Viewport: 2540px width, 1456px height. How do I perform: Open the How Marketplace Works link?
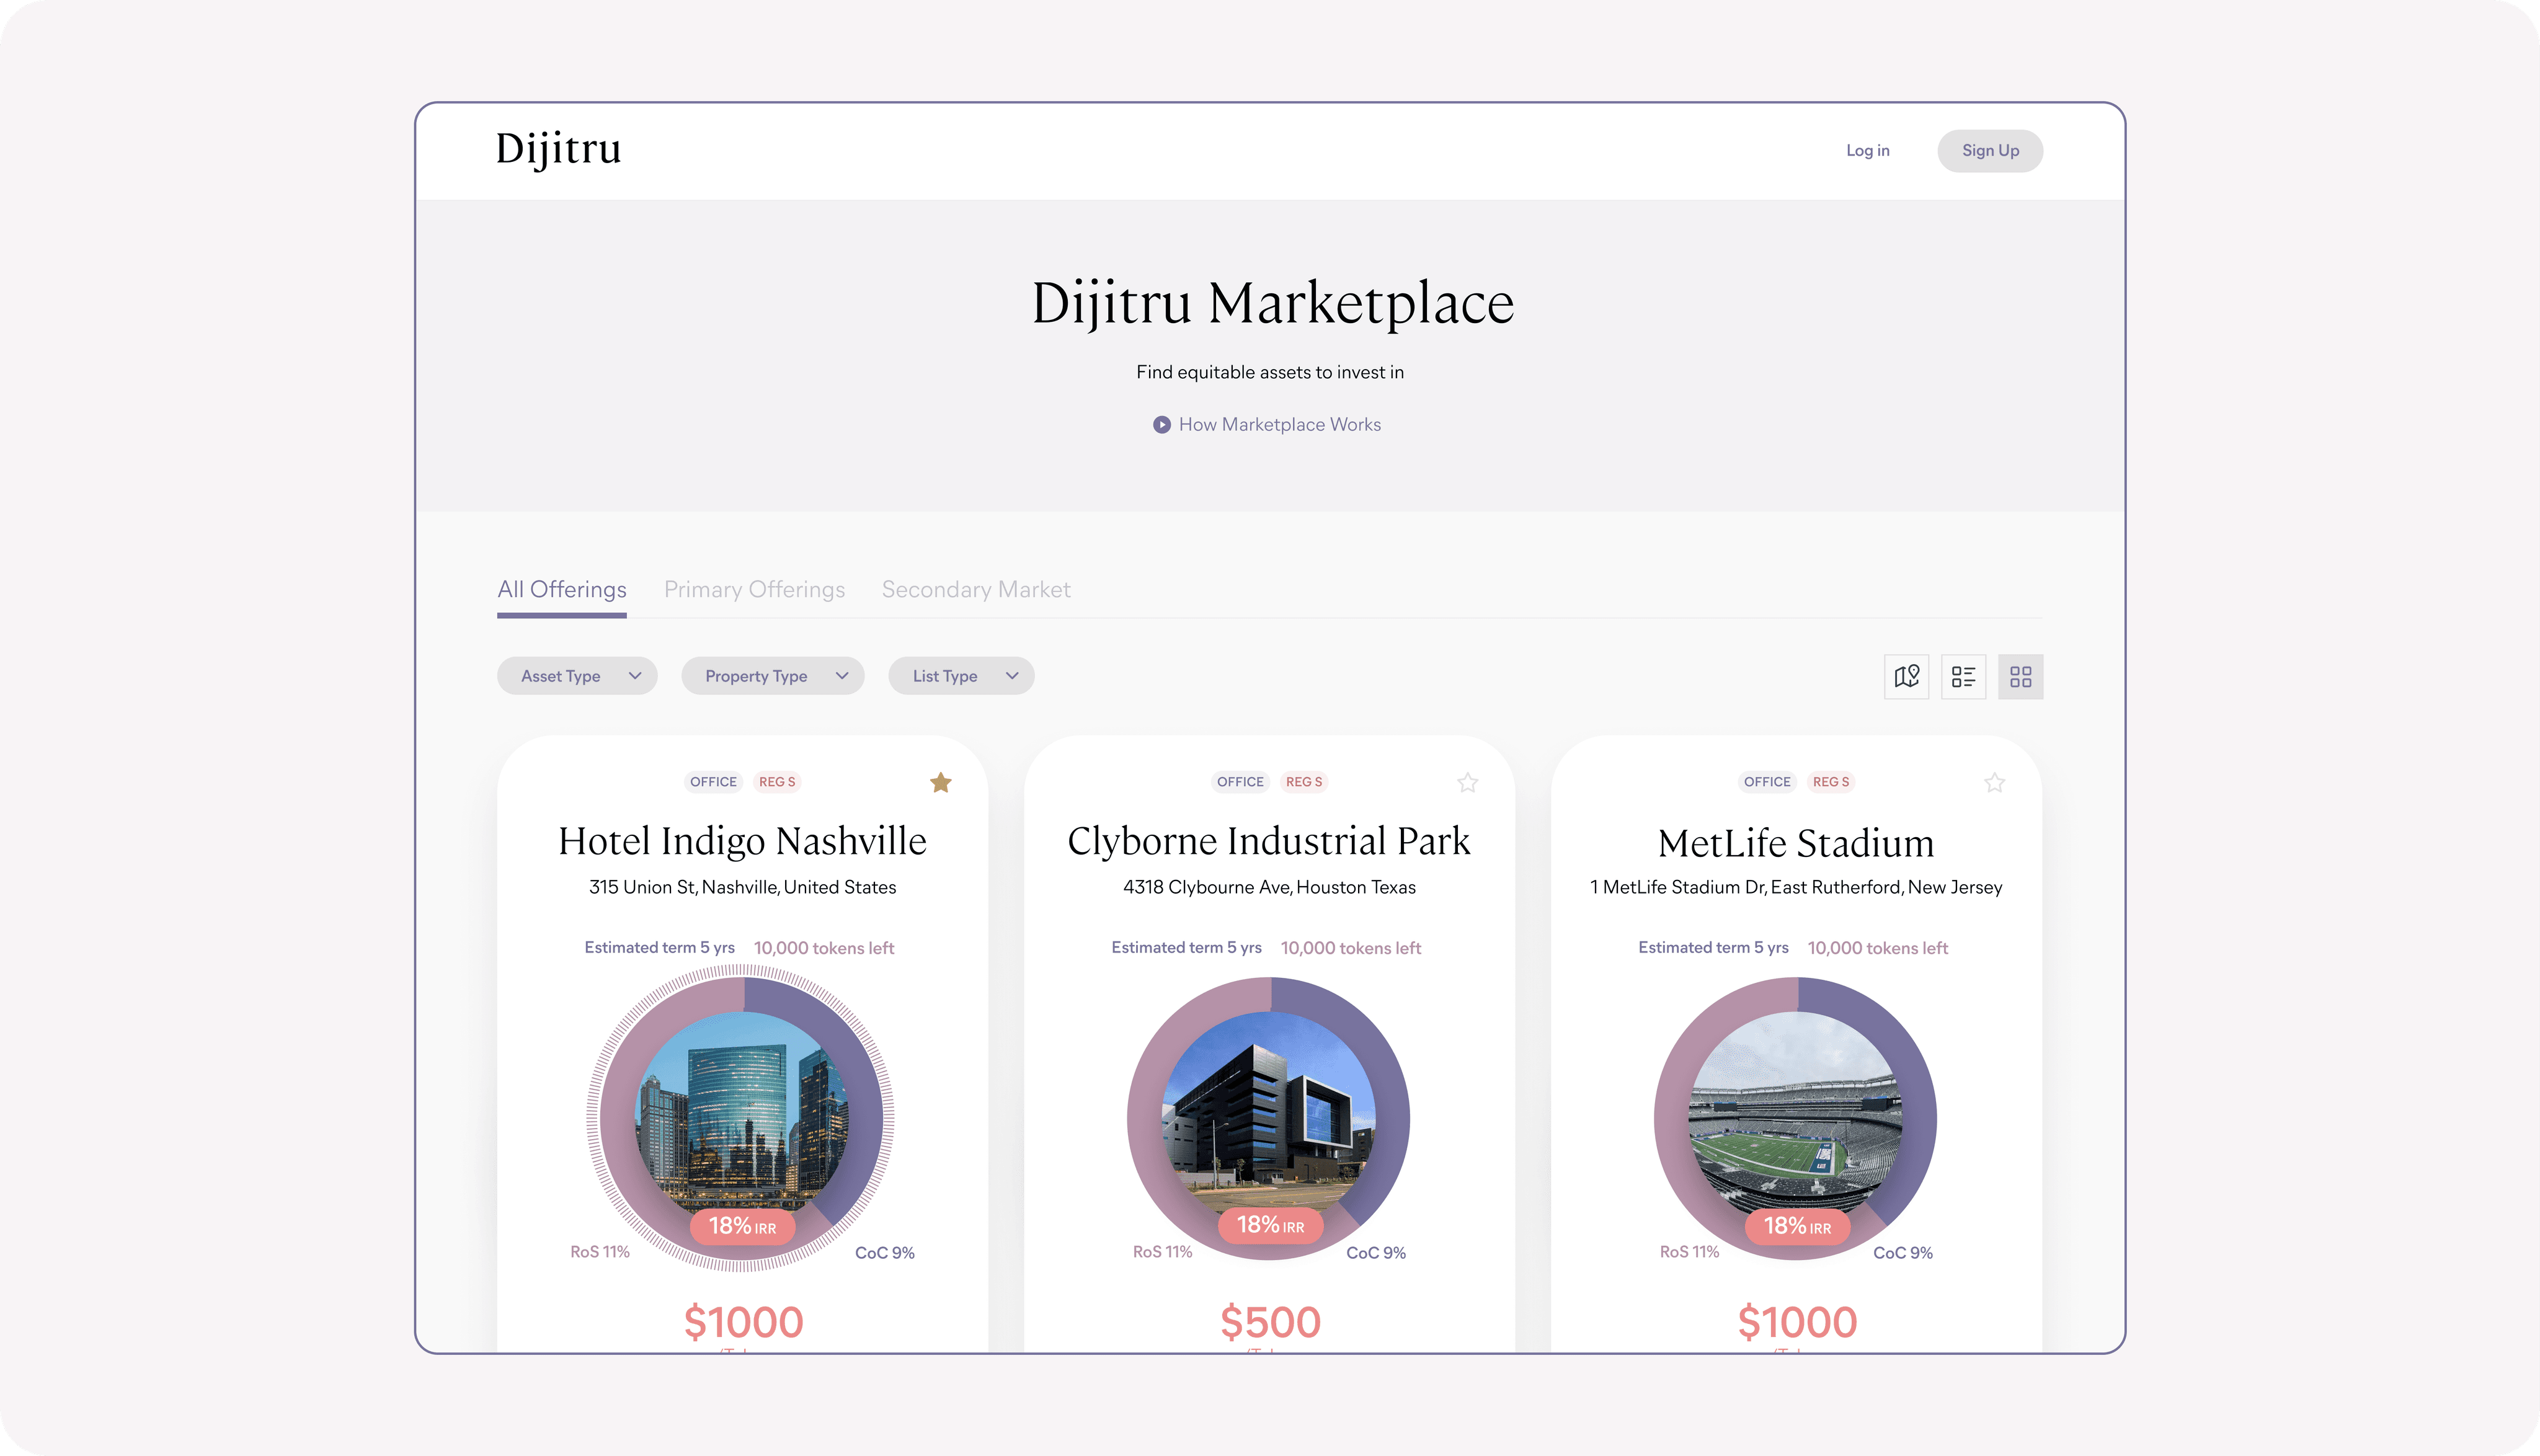(x=1279, y=425)
